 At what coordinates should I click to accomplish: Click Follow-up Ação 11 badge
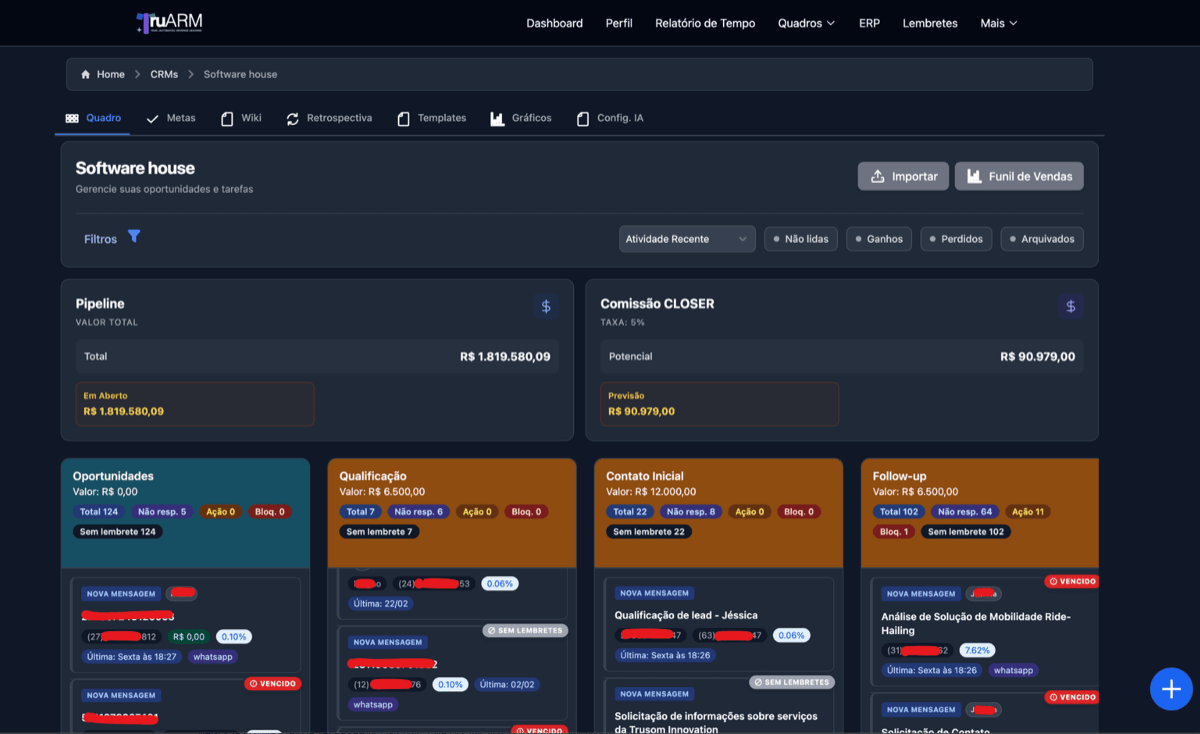pyautogui.click(x=1028, y=512)
